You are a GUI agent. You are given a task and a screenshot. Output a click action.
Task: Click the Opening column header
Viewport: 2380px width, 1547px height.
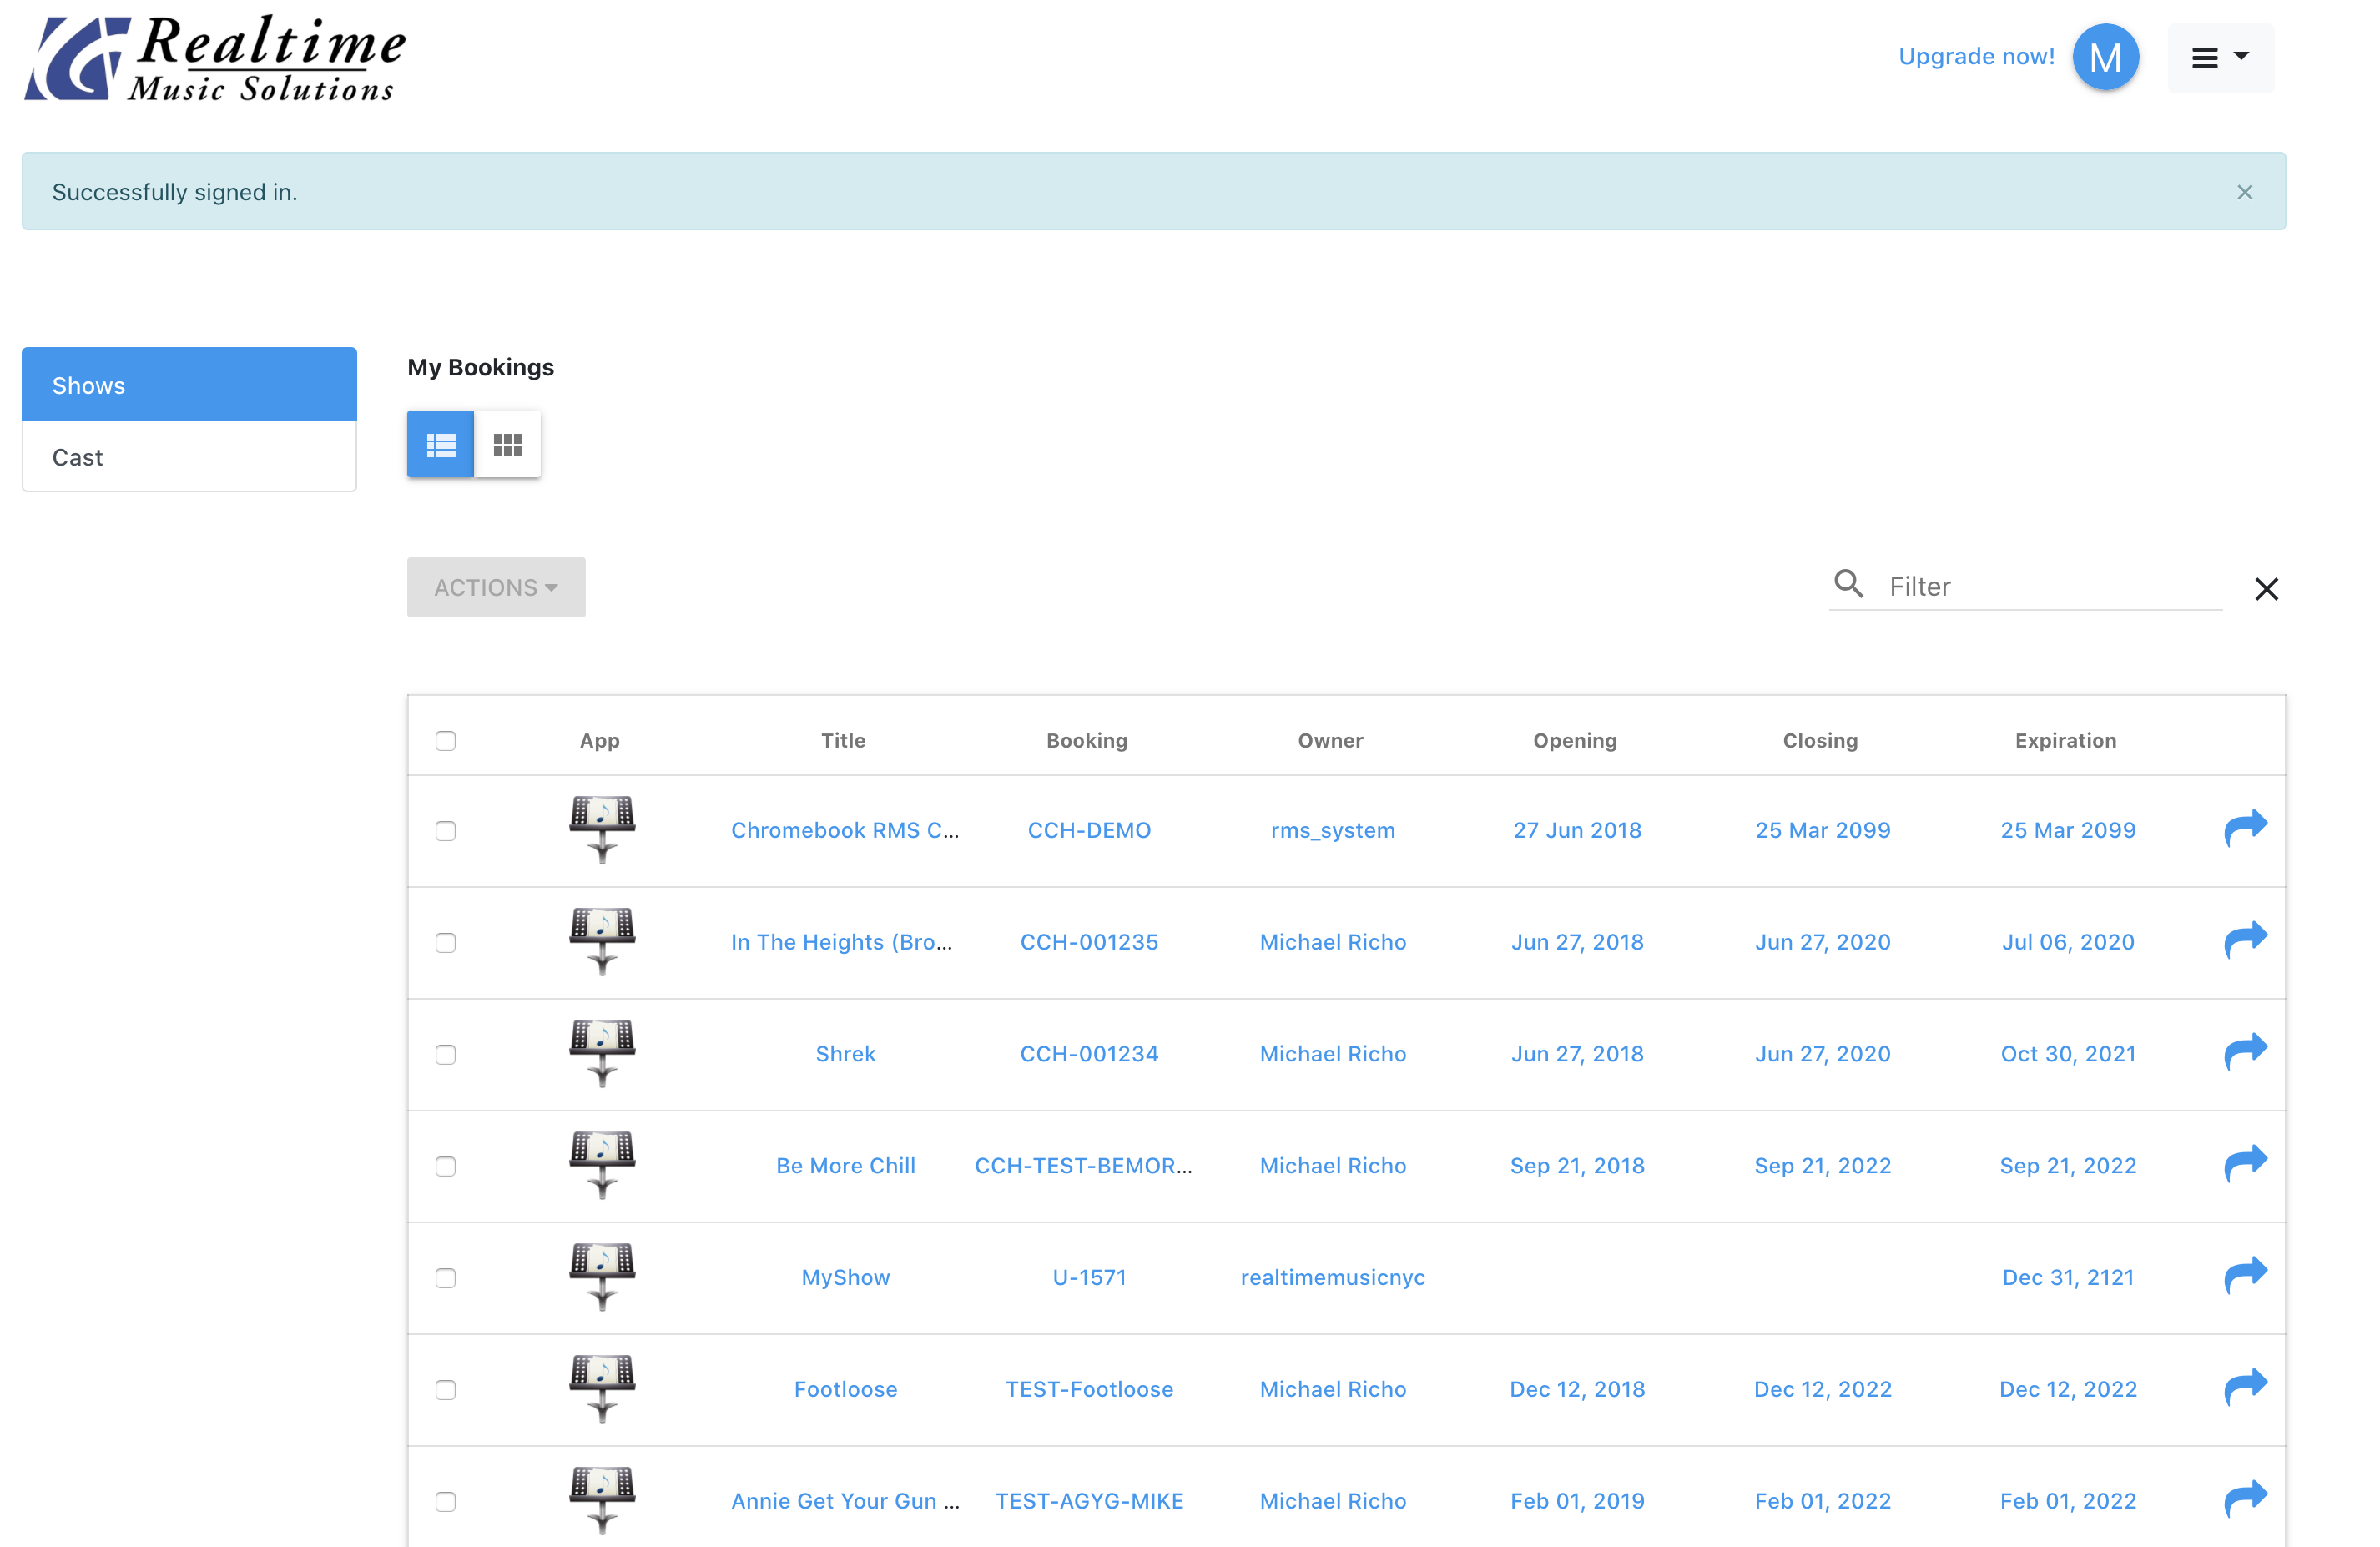(1575, 741)
